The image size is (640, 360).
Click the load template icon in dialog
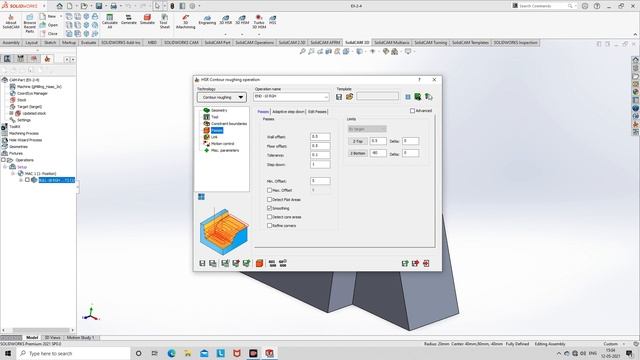pos(349,97)
